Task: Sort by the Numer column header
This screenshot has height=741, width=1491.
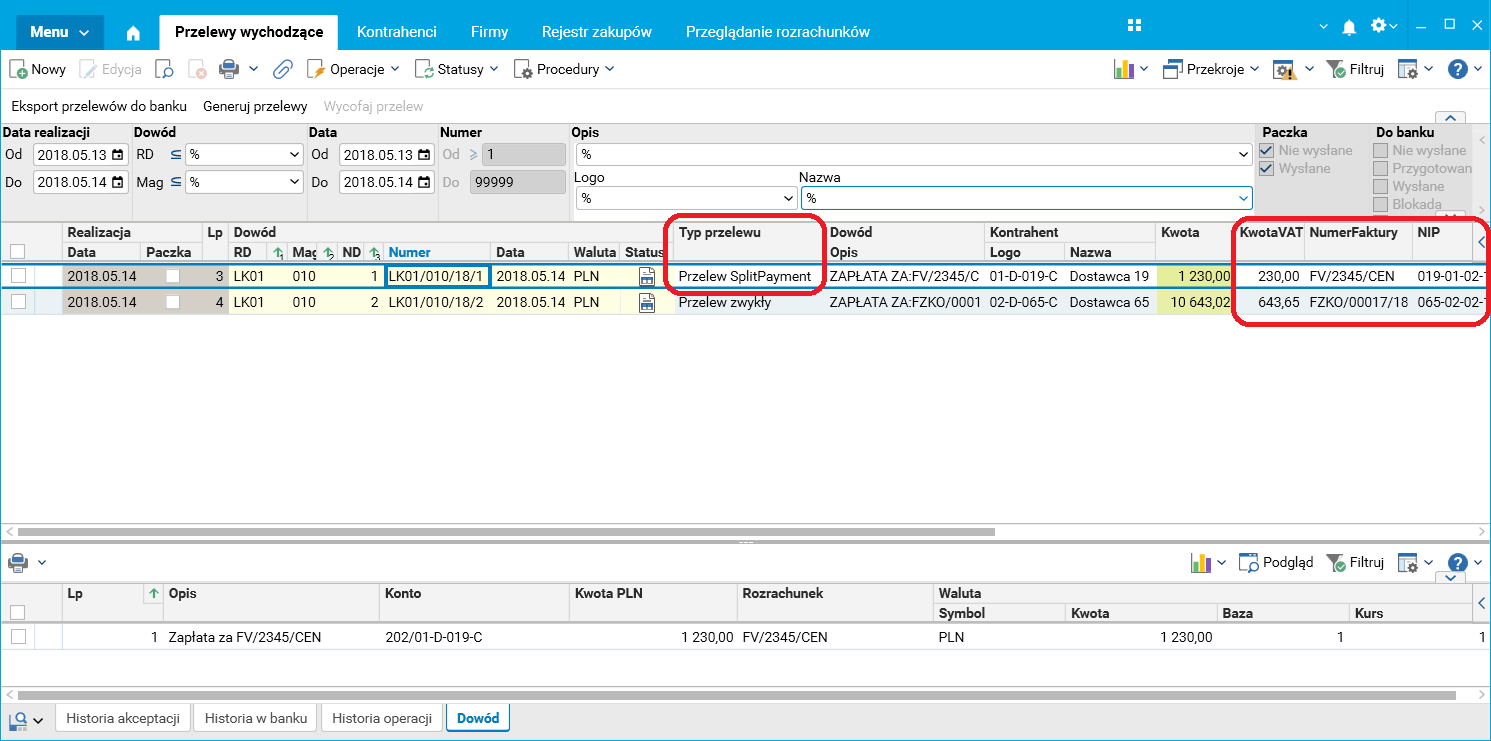Action: (437, 252)
